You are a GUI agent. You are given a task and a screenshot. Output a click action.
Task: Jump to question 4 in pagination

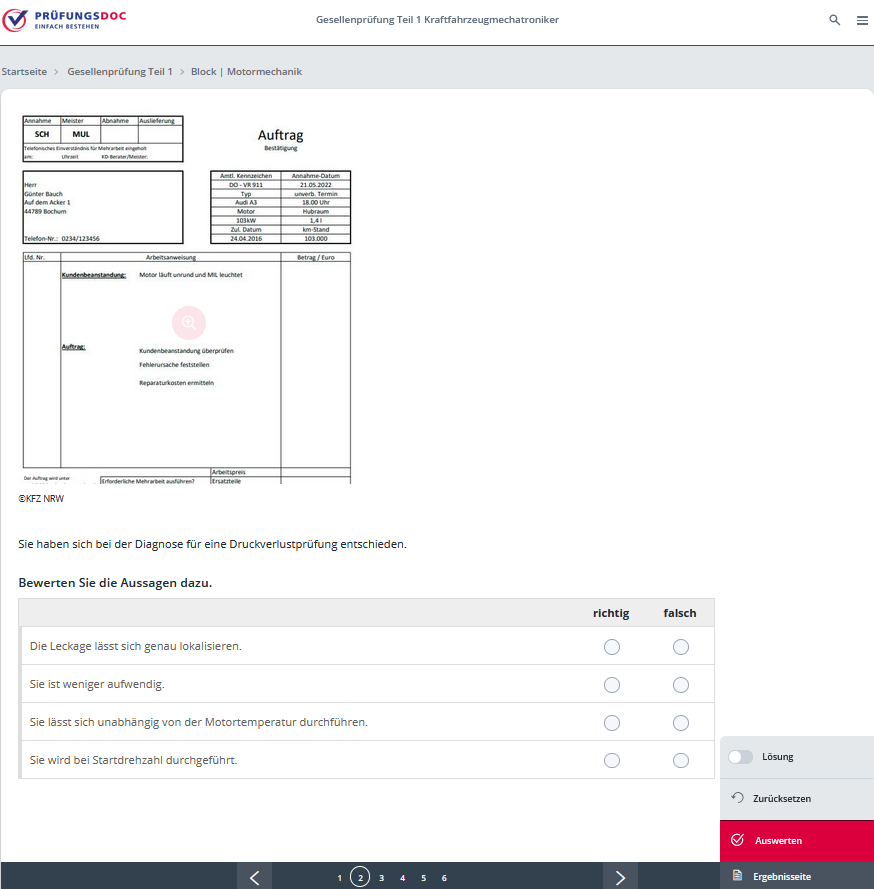(402, 878)
